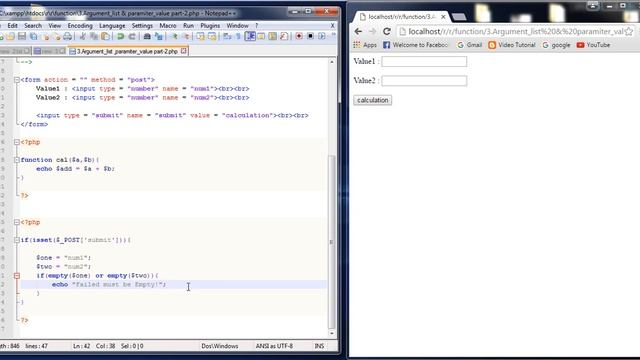This screenshot has height=360, width=640.
Task: Click Chrome's forward arrow
Action: 372,31
